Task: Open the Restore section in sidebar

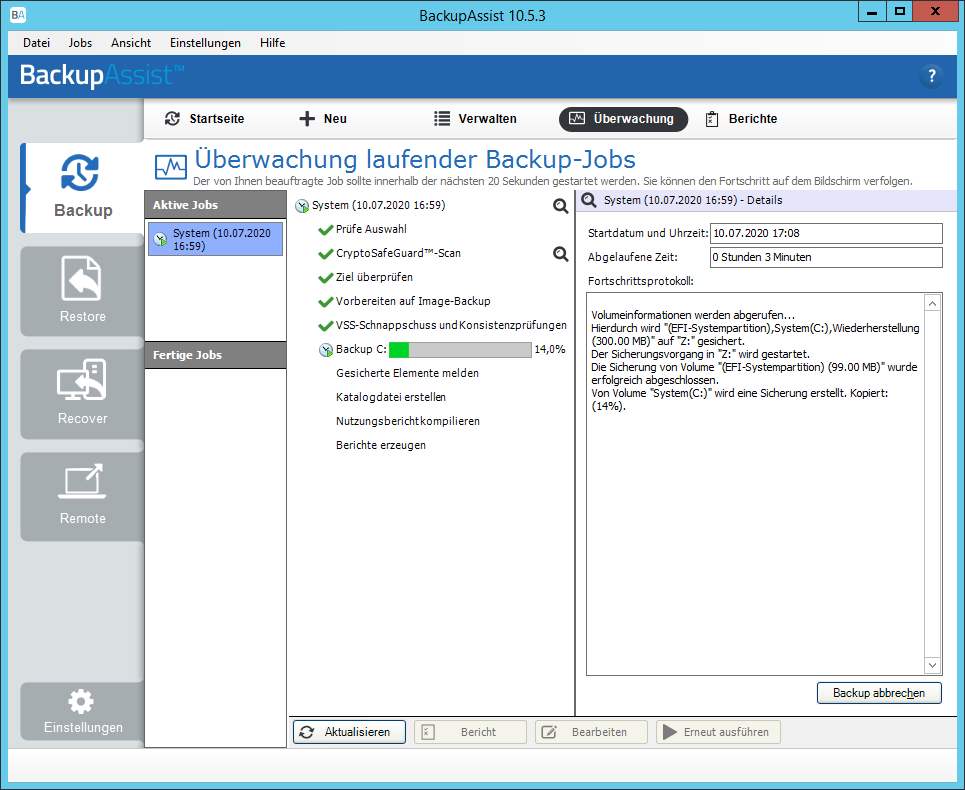Action: coord(82,292)
